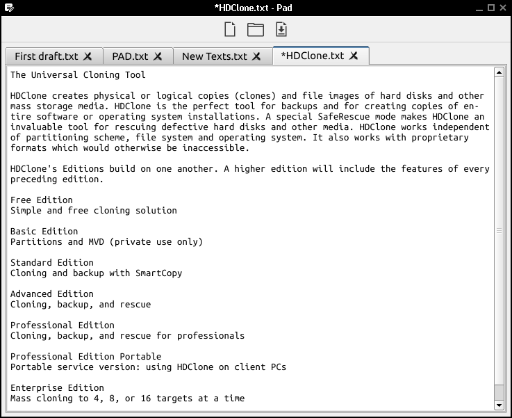The height and width of the screenshot is (418, 512).
Task: Click the scrollbar up arrow
Action: [x=499, y=72]
